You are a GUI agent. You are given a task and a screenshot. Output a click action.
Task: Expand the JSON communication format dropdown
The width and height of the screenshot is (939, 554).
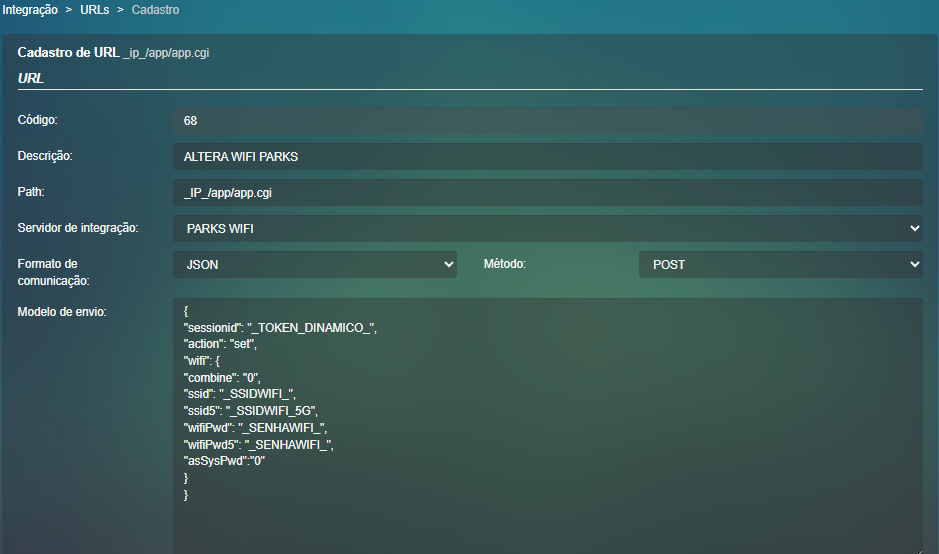click(x=315, y=265)
